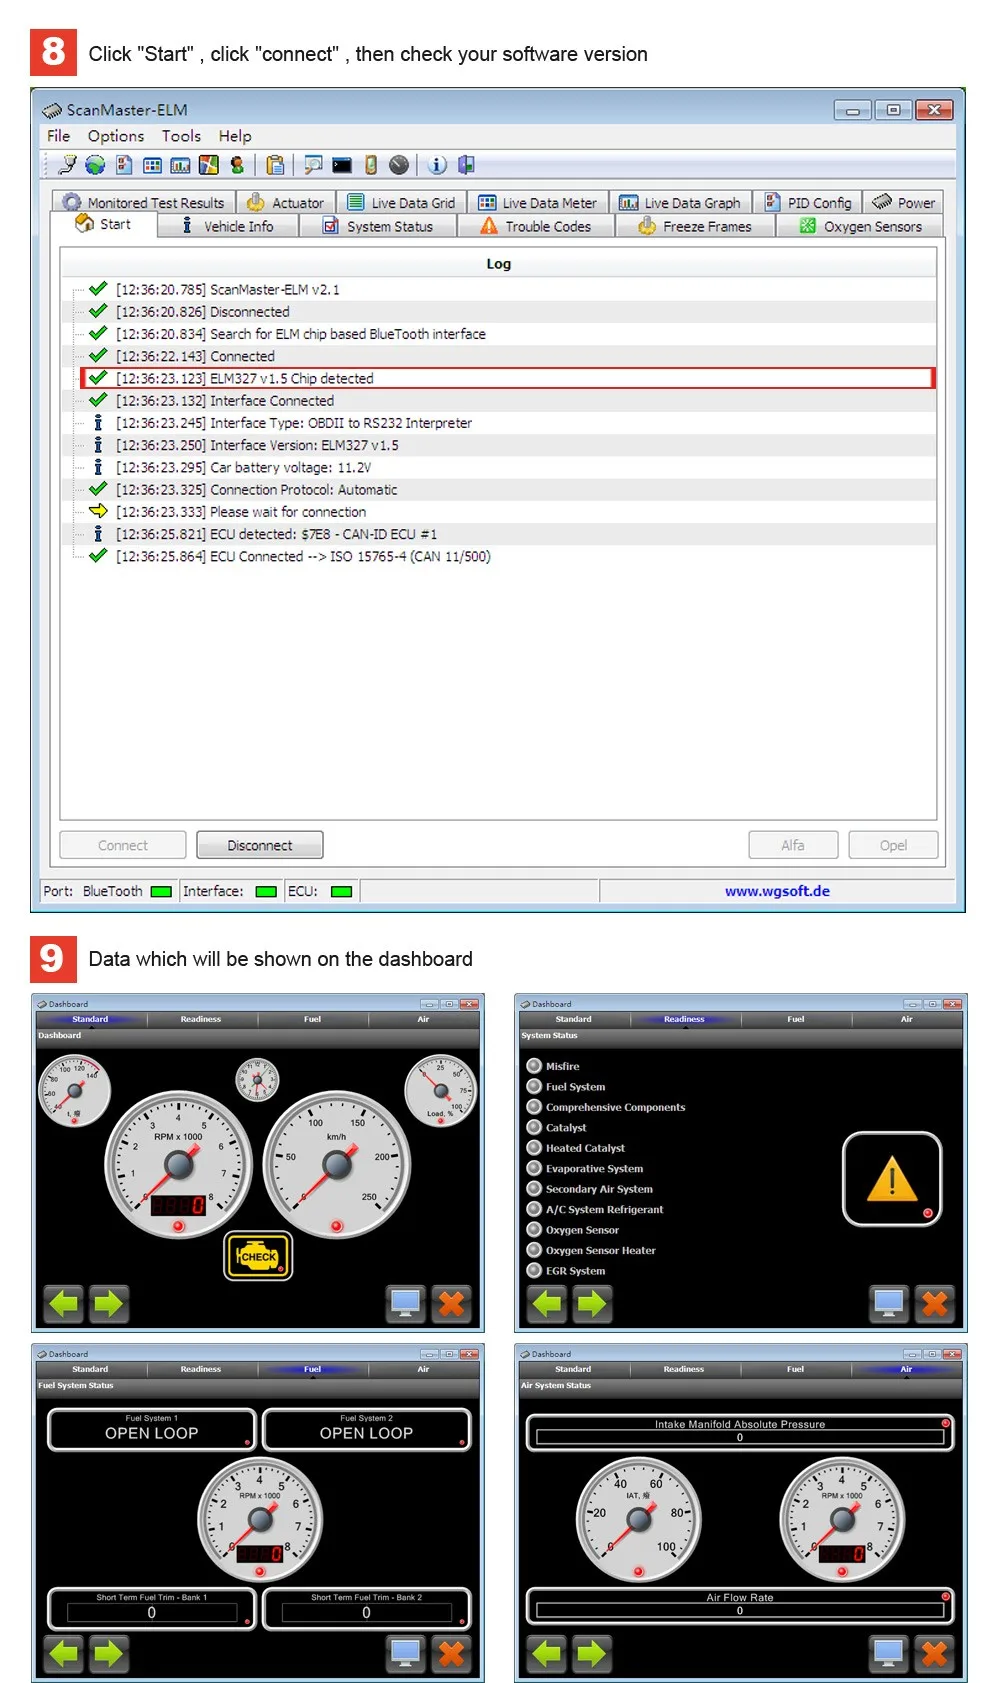Switch to the Actuator tab
1000x1683 pixels.
pos(286,202)
